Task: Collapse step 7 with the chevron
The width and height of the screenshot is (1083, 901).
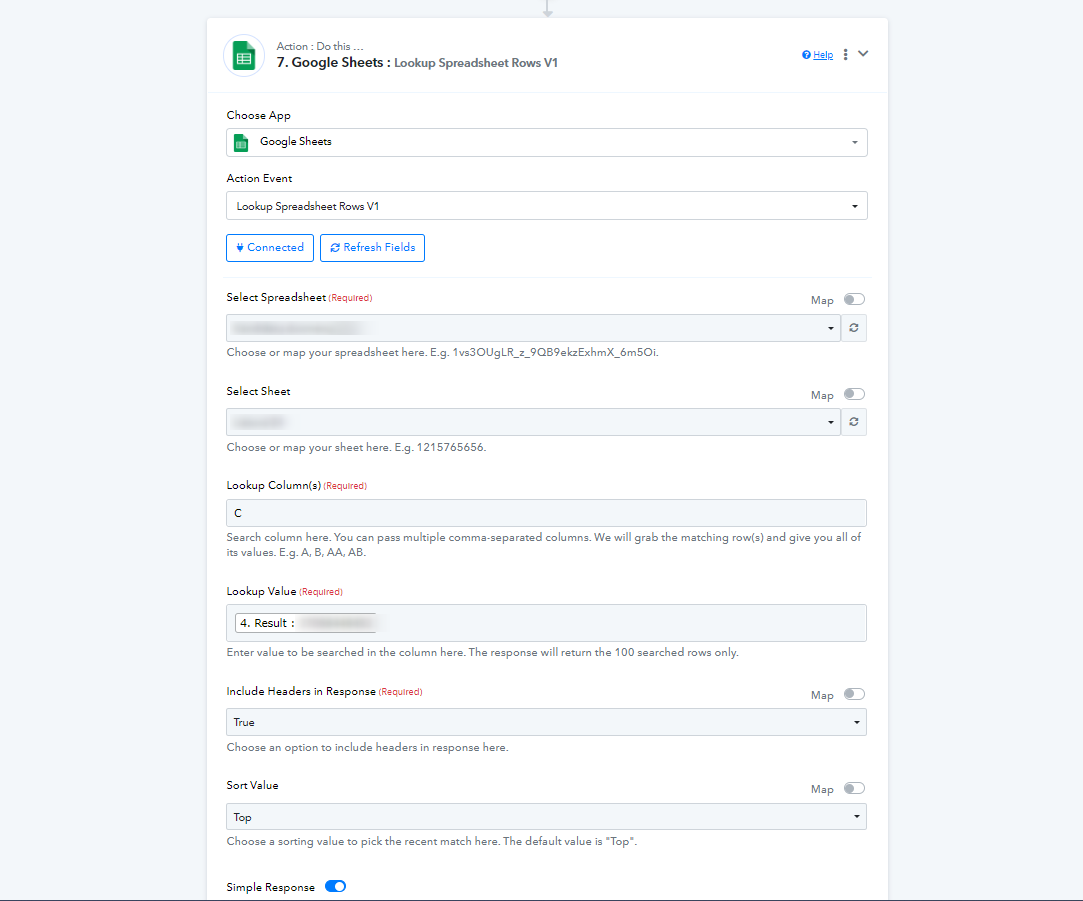Action: pyautogui.click(x=863, y=53)
